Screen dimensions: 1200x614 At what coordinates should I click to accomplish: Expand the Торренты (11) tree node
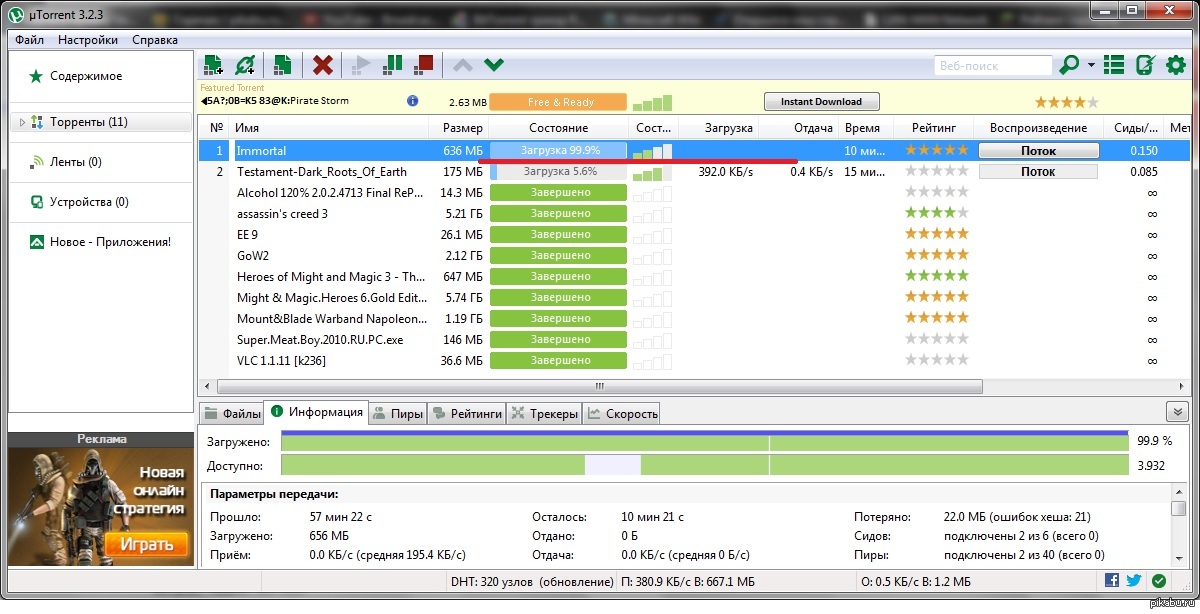click(22, 122)
